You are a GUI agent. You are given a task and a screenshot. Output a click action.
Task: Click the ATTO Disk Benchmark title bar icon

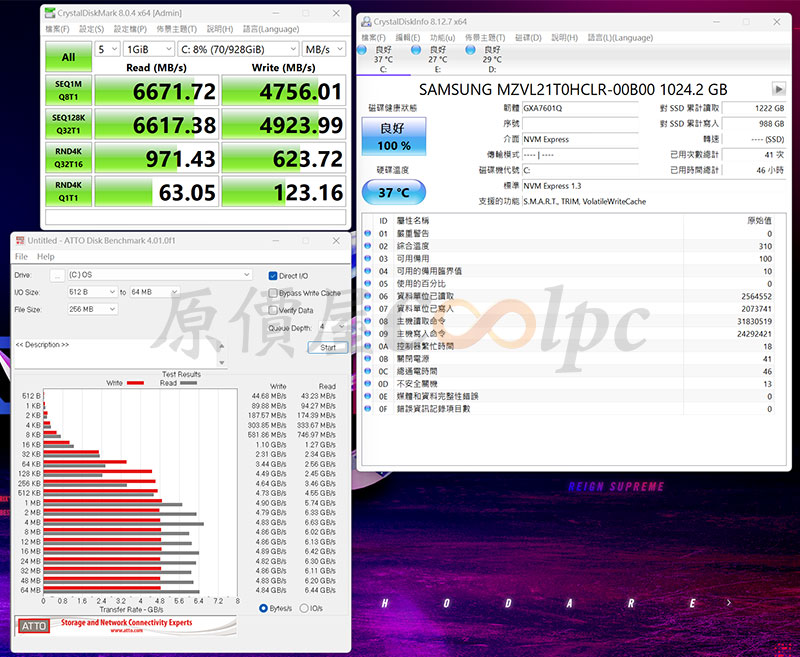20,240
